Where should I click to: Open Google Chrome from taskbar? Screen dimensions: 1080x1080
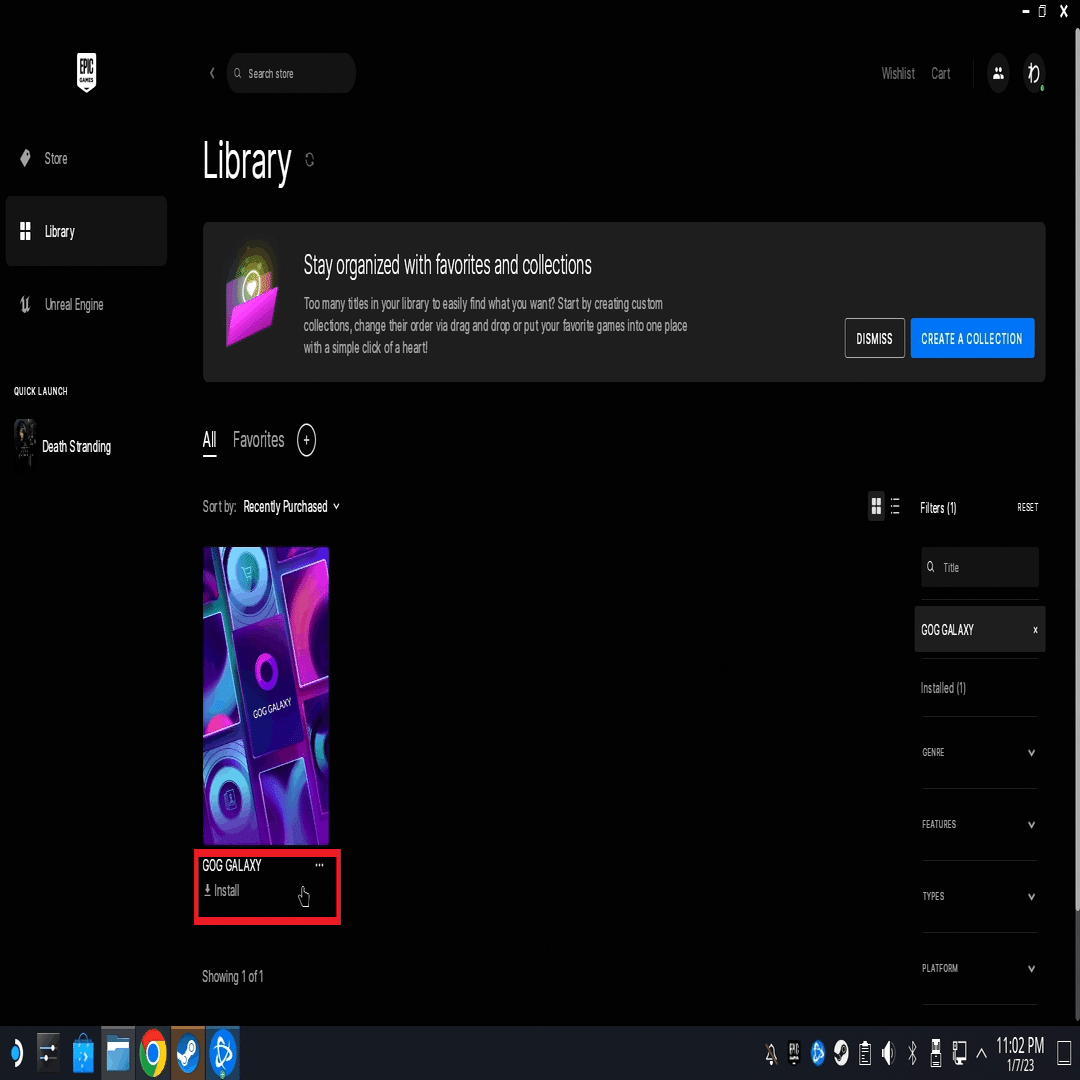[153, 1053]
